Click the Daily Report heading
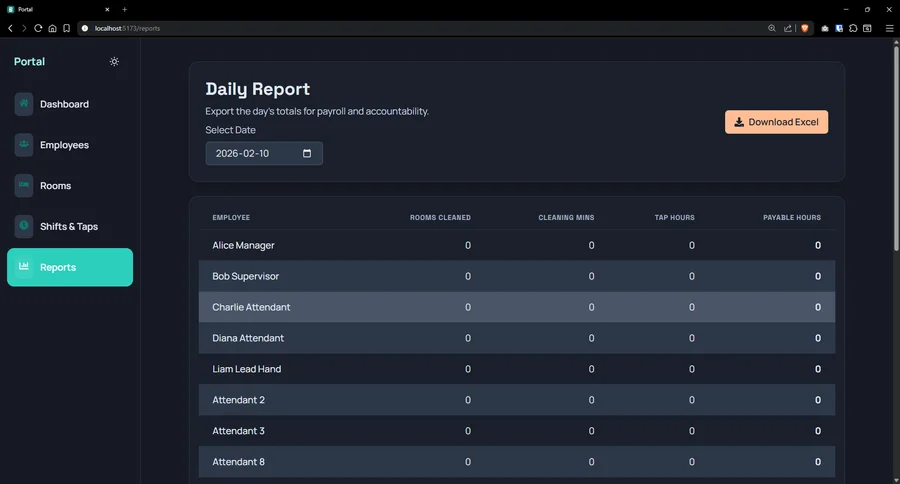Image resolution: width=900 pixels, height=484 pixels. pos(258,89)
